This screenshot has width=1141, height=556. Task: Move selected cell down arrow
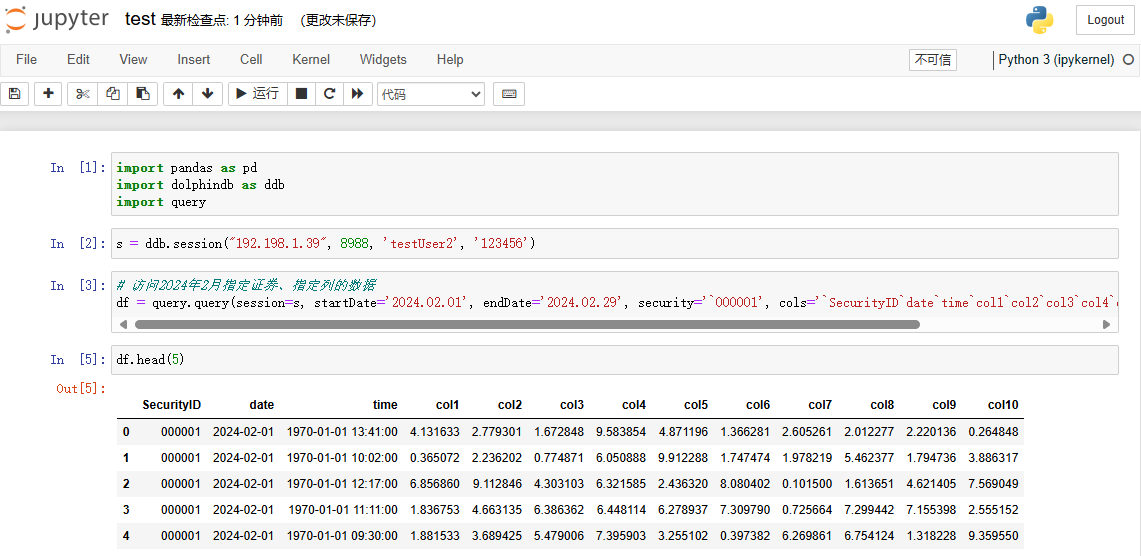(207, 94)
